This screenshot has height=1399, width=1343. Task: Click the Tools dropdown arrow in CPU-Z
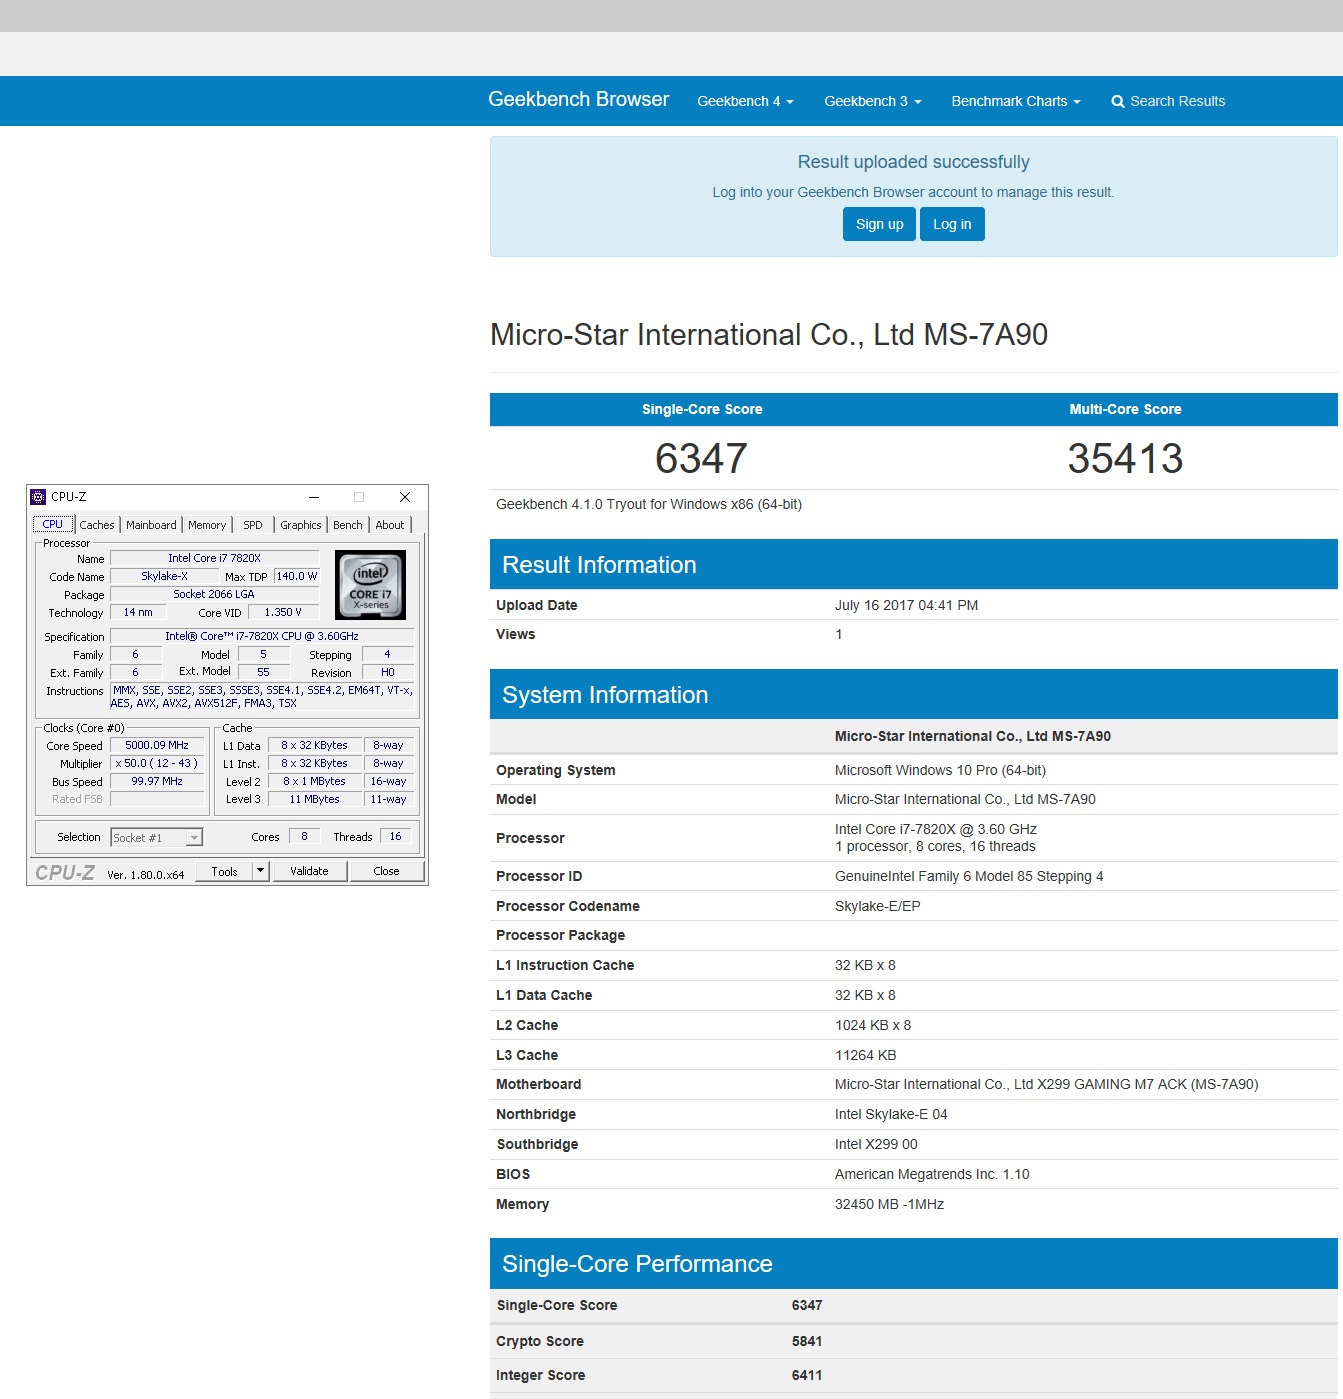(261, 871)
